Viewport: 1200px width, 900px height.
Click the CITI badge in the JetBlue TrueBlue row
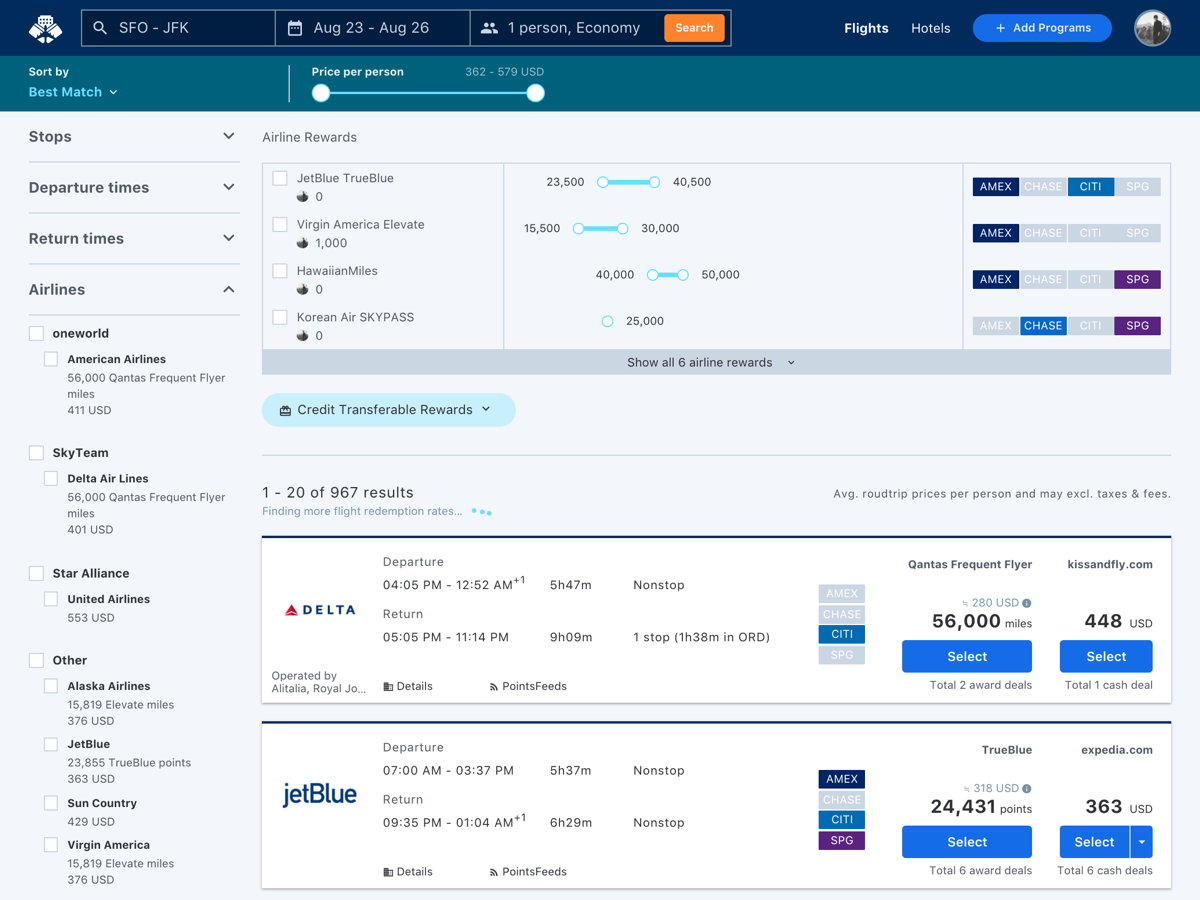pyautogui.click(x=1090, y=187)
